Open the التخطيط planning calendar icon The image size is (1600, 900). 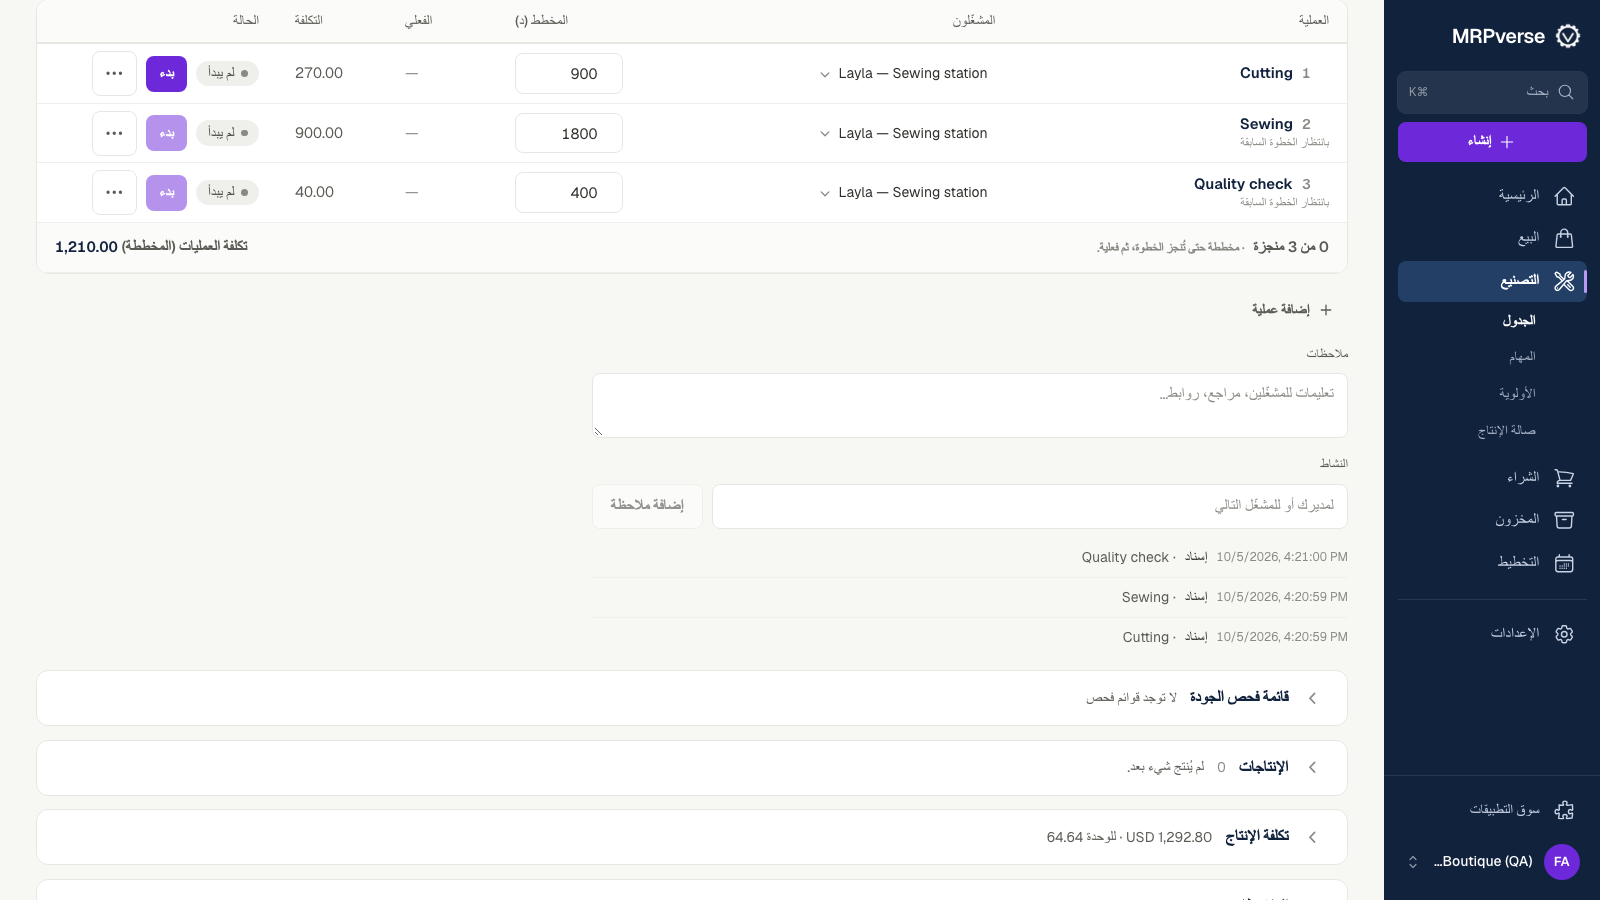(1565, 563)
